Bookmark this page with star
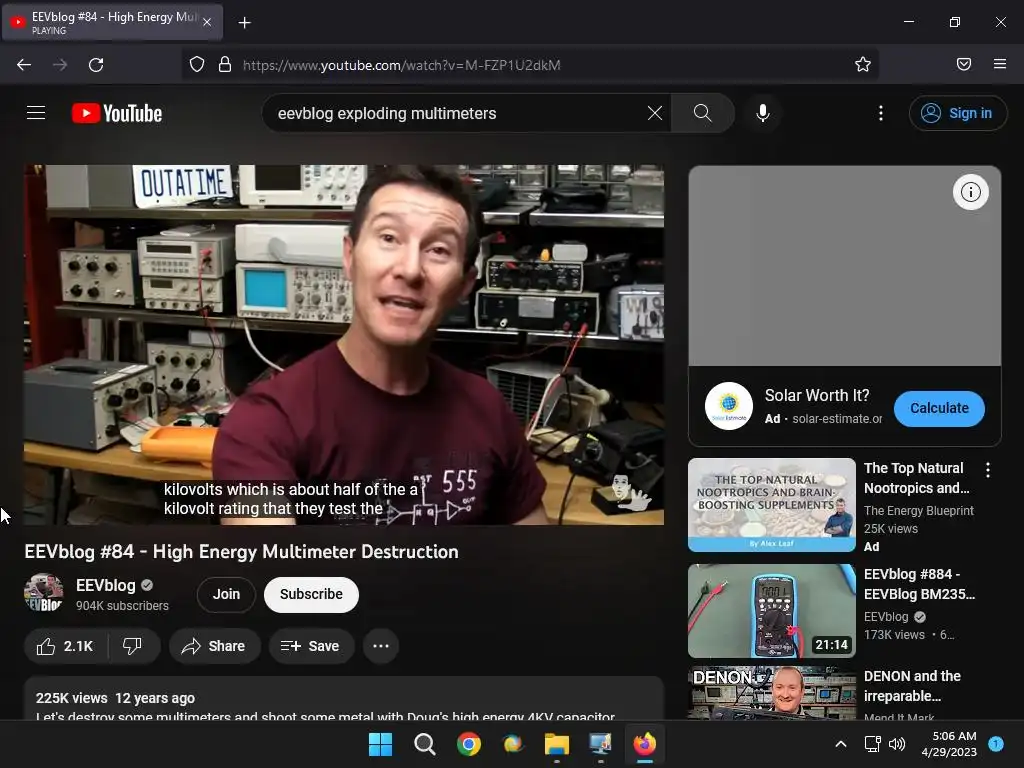This screenshot has height=768, width=1024. tap(863, 65)
